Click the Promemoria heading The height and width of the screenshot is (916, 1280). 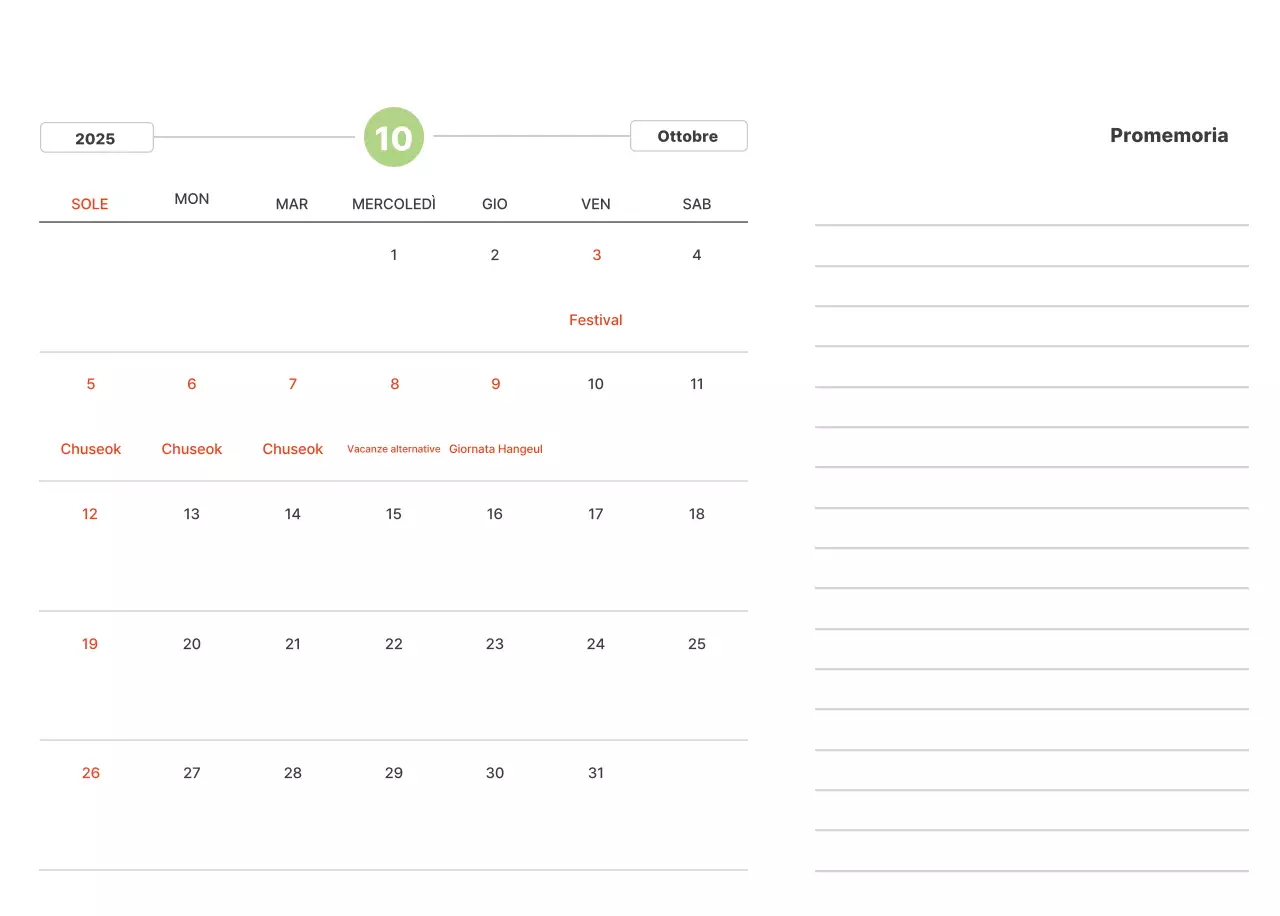pos(1168,136)
